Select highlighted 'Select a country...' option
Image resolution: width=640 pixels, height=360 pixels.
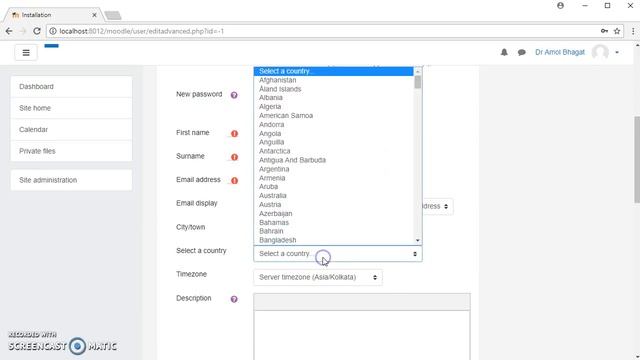333,71
